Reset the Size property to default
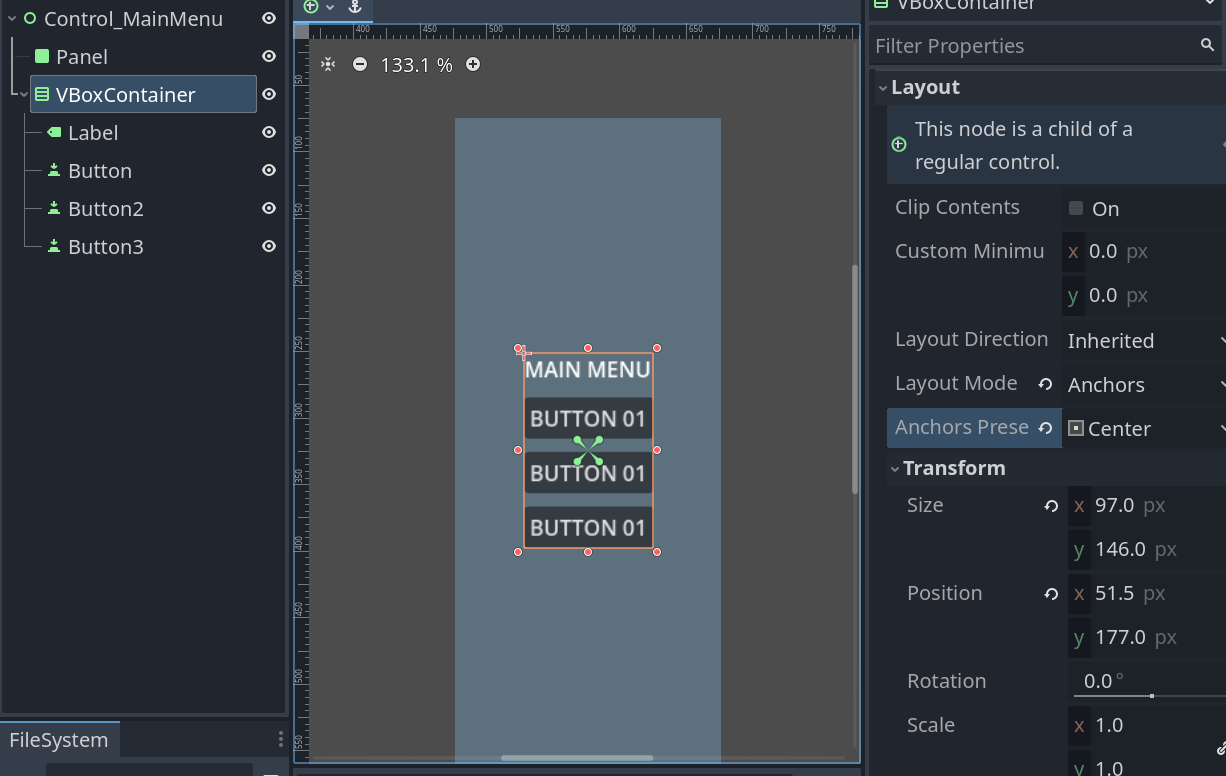The image size is (1226, 776). pyautogui.click(x=1051, y=506)
